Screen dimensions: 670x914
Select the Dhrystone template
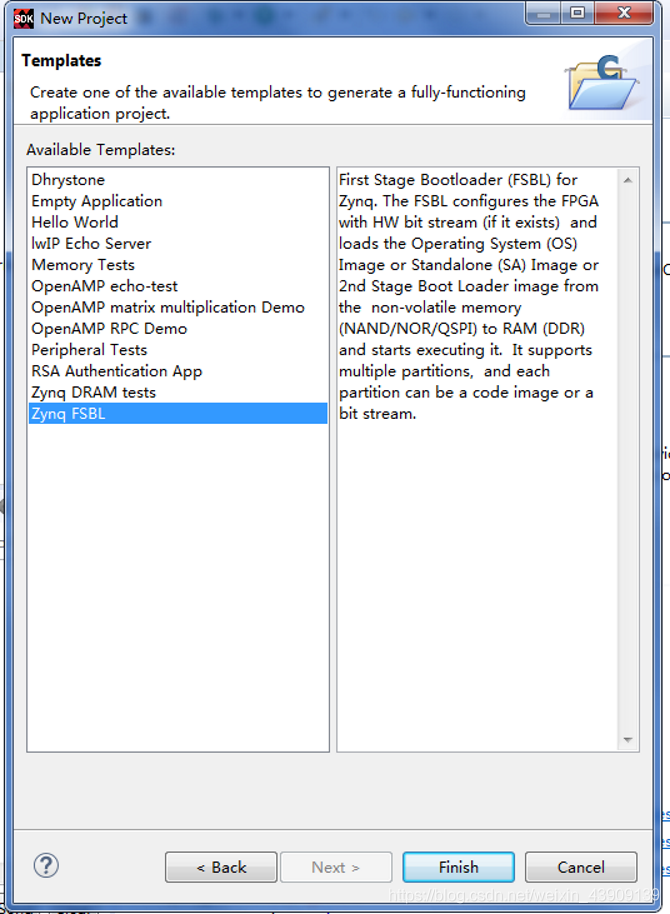pos(68,180)
